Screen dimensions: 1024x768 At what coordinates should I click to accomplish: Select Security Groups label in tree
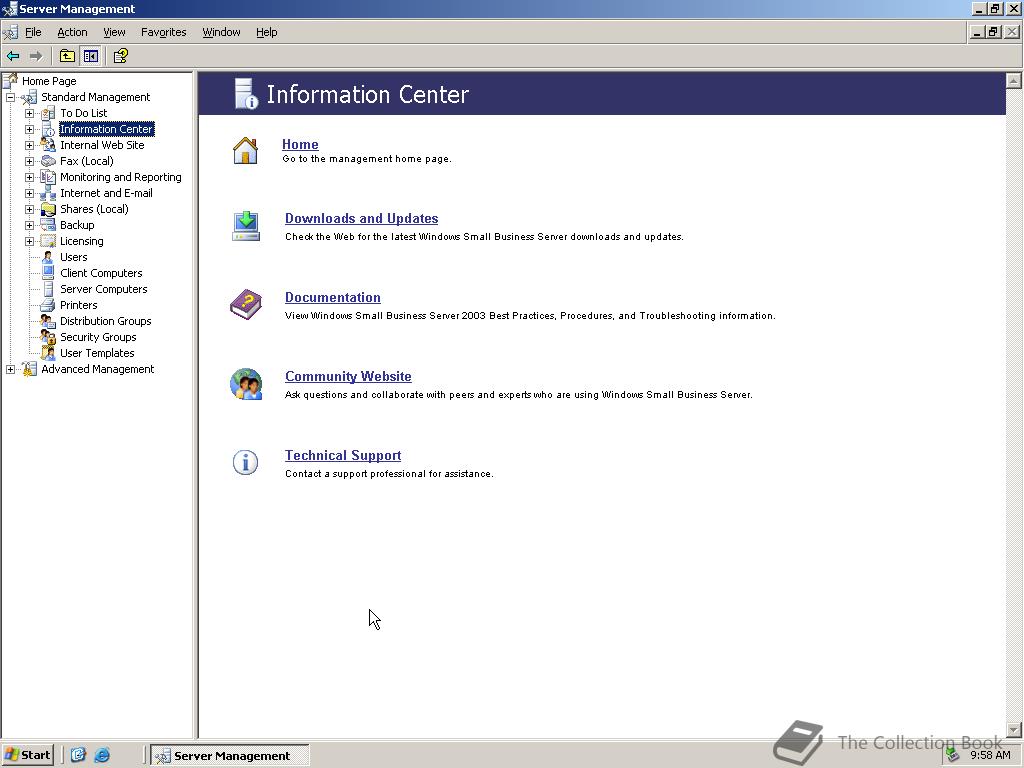[98, 337]
